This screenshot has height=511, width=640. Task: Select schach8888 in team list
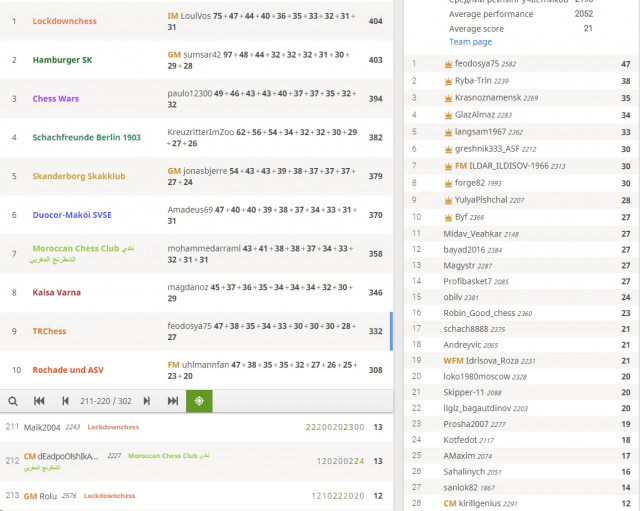(x=466, y=329)
